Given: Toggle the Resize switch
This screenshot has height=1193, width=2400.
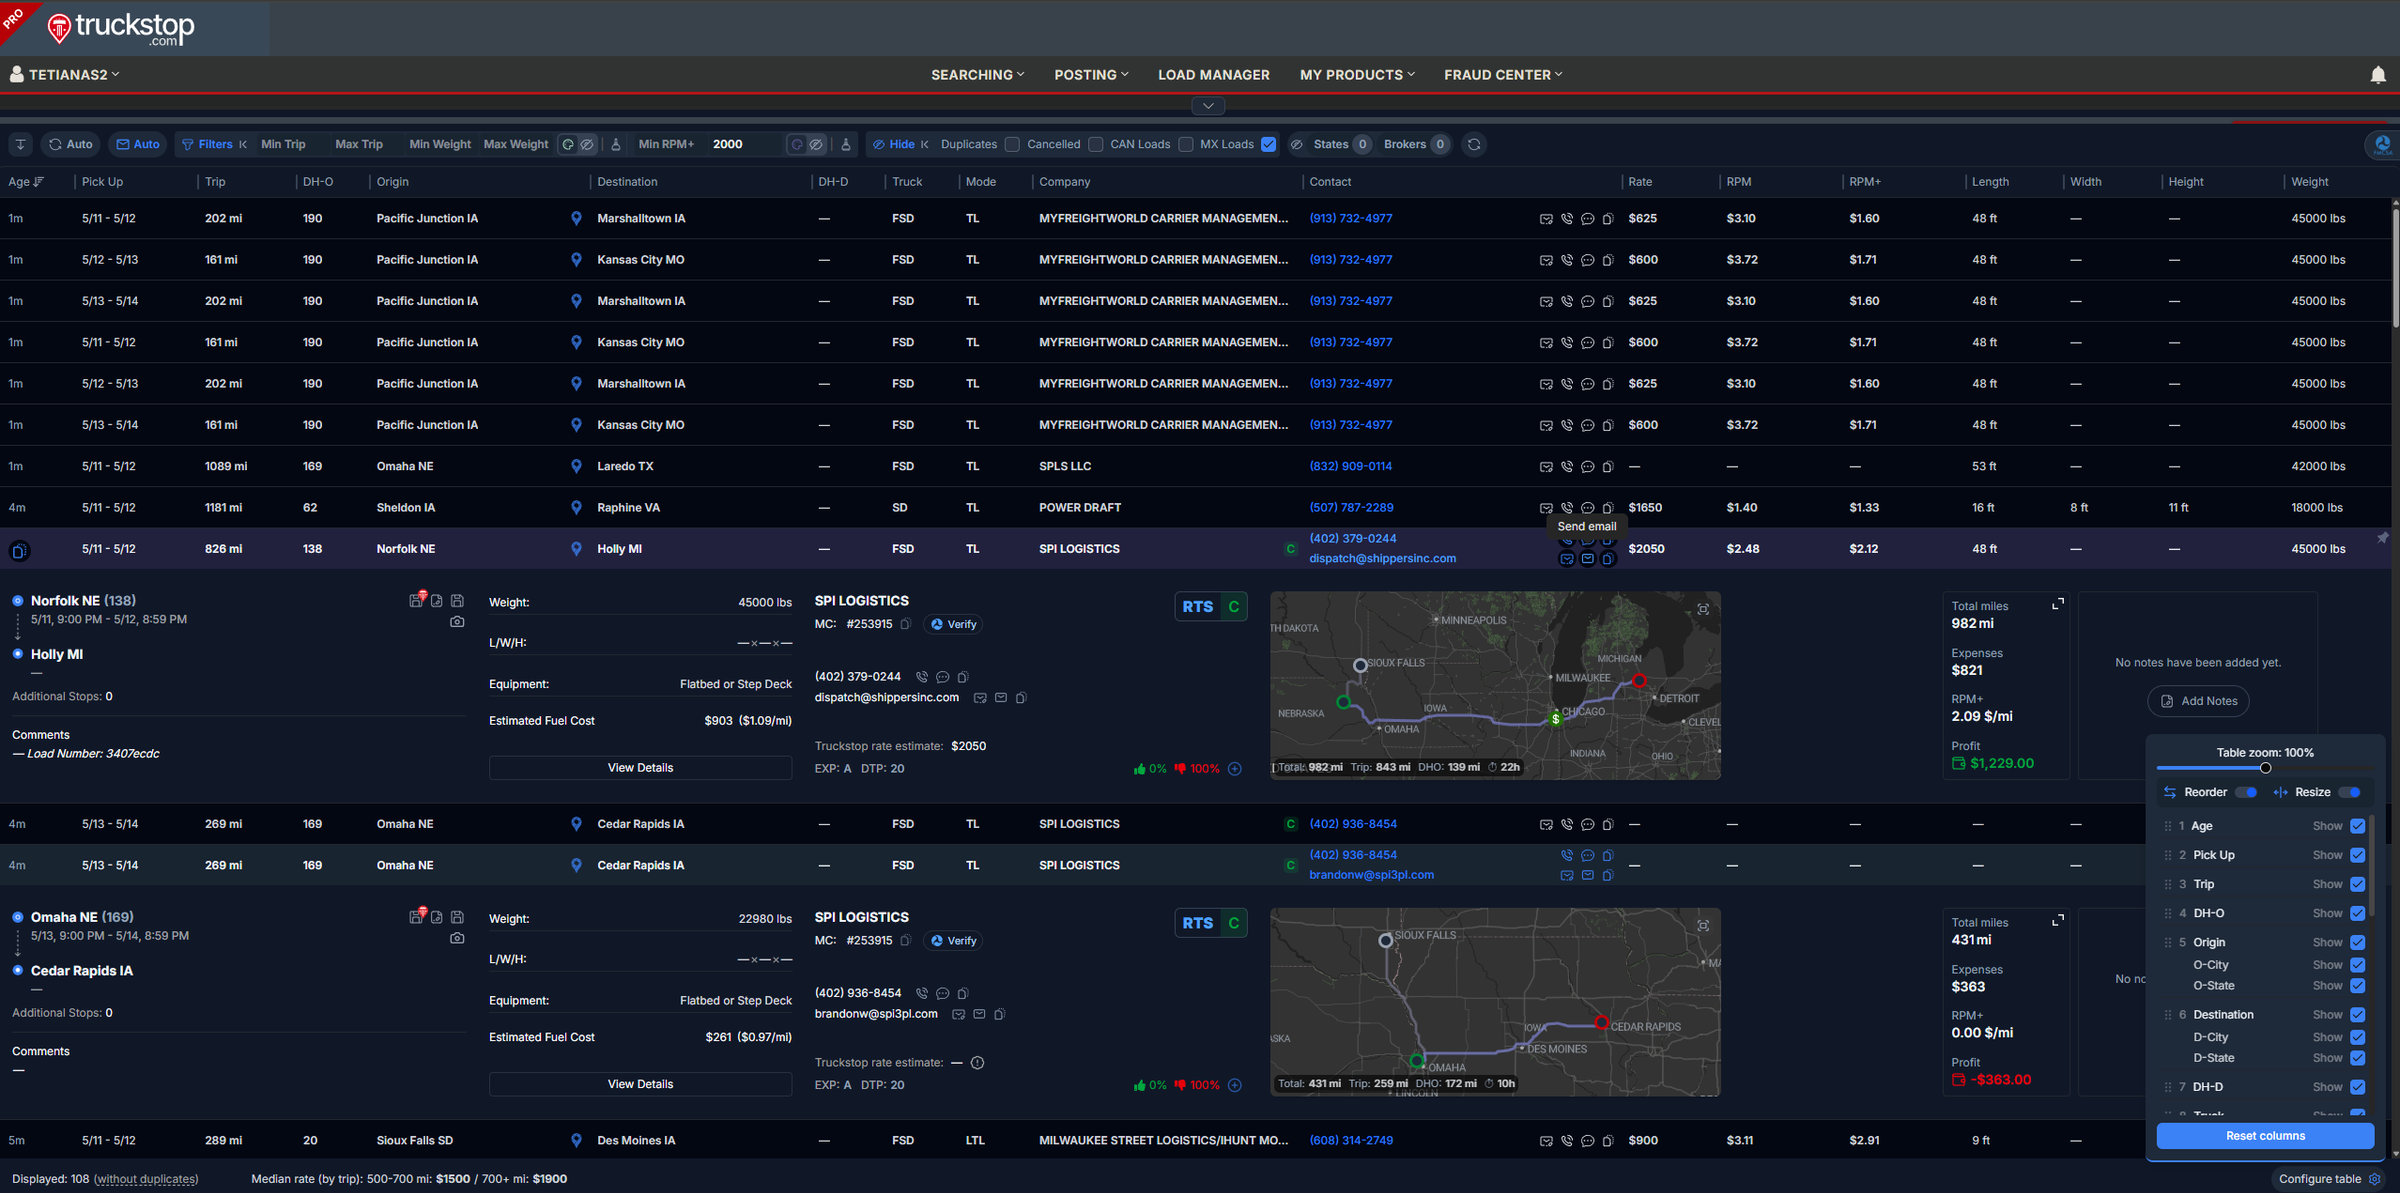Looking at the screenshot, I should pyautogui.click(x=2351, y=792).
